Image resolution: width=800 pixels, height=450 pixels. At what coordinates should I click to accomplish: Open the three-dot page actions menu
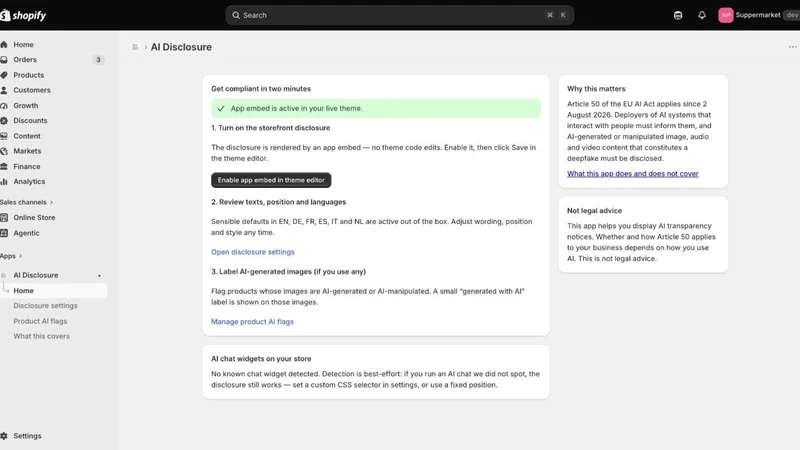(x=792, y=47)
